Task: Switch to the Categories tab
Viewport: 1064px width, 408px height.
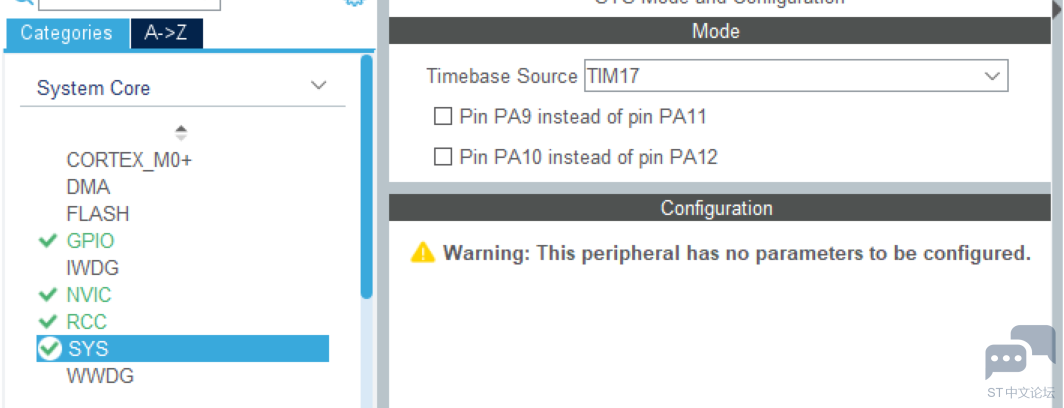Action: (x=67, y=33)
